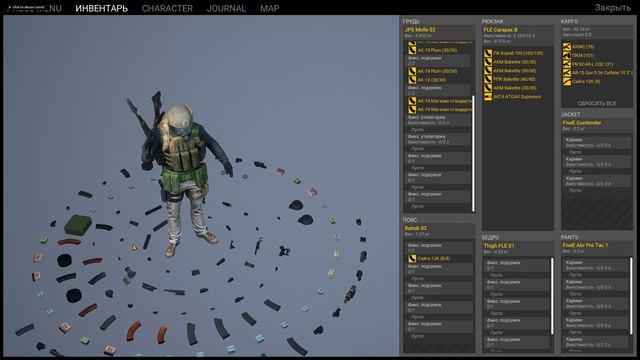
Task: Click the Ratnik 02 belt title
Action: point(416,228)
